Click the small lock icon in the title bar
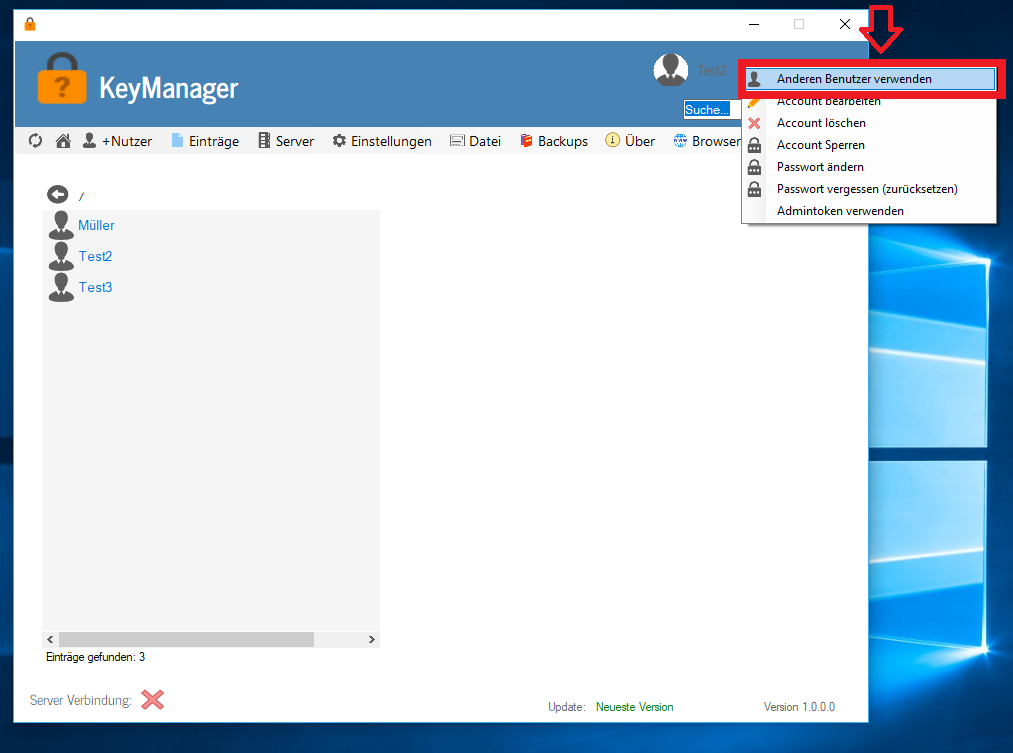Image resolution: width=1013 pixels, height=753 pixels. (30, 24)
